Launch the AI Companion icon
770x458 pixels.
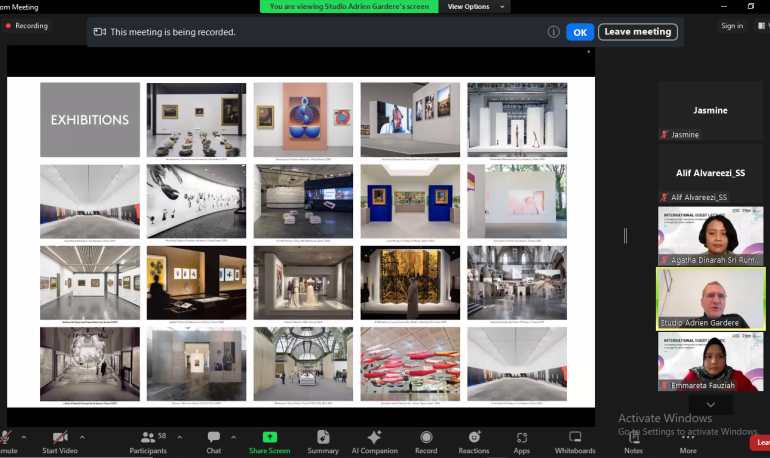374,437
